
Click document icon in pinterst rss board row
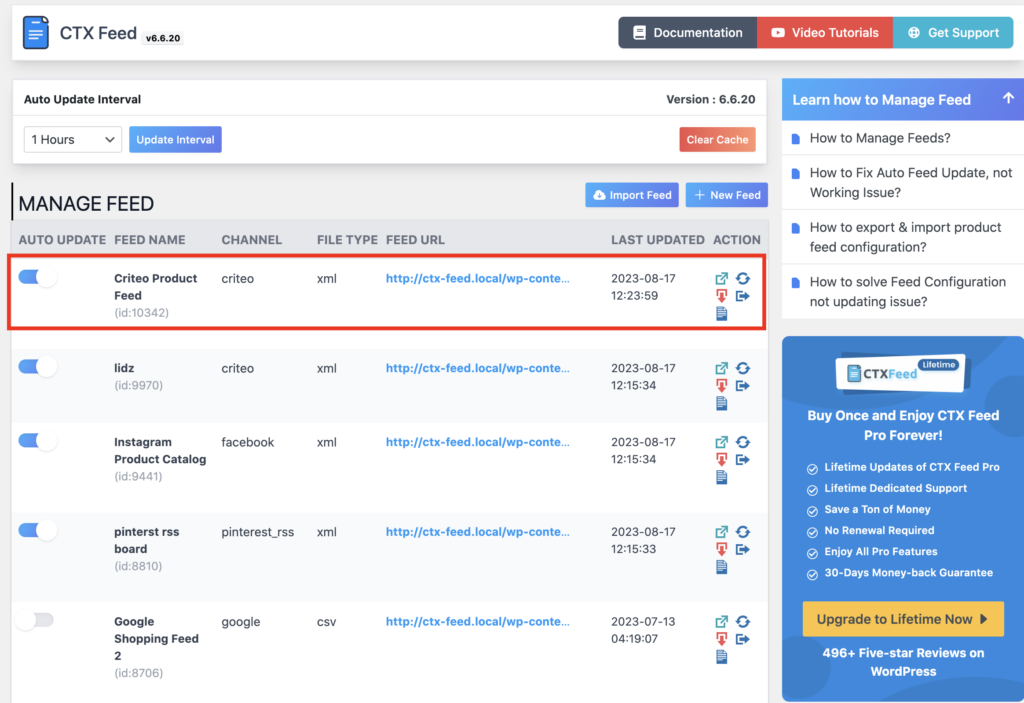pos(721,567)
